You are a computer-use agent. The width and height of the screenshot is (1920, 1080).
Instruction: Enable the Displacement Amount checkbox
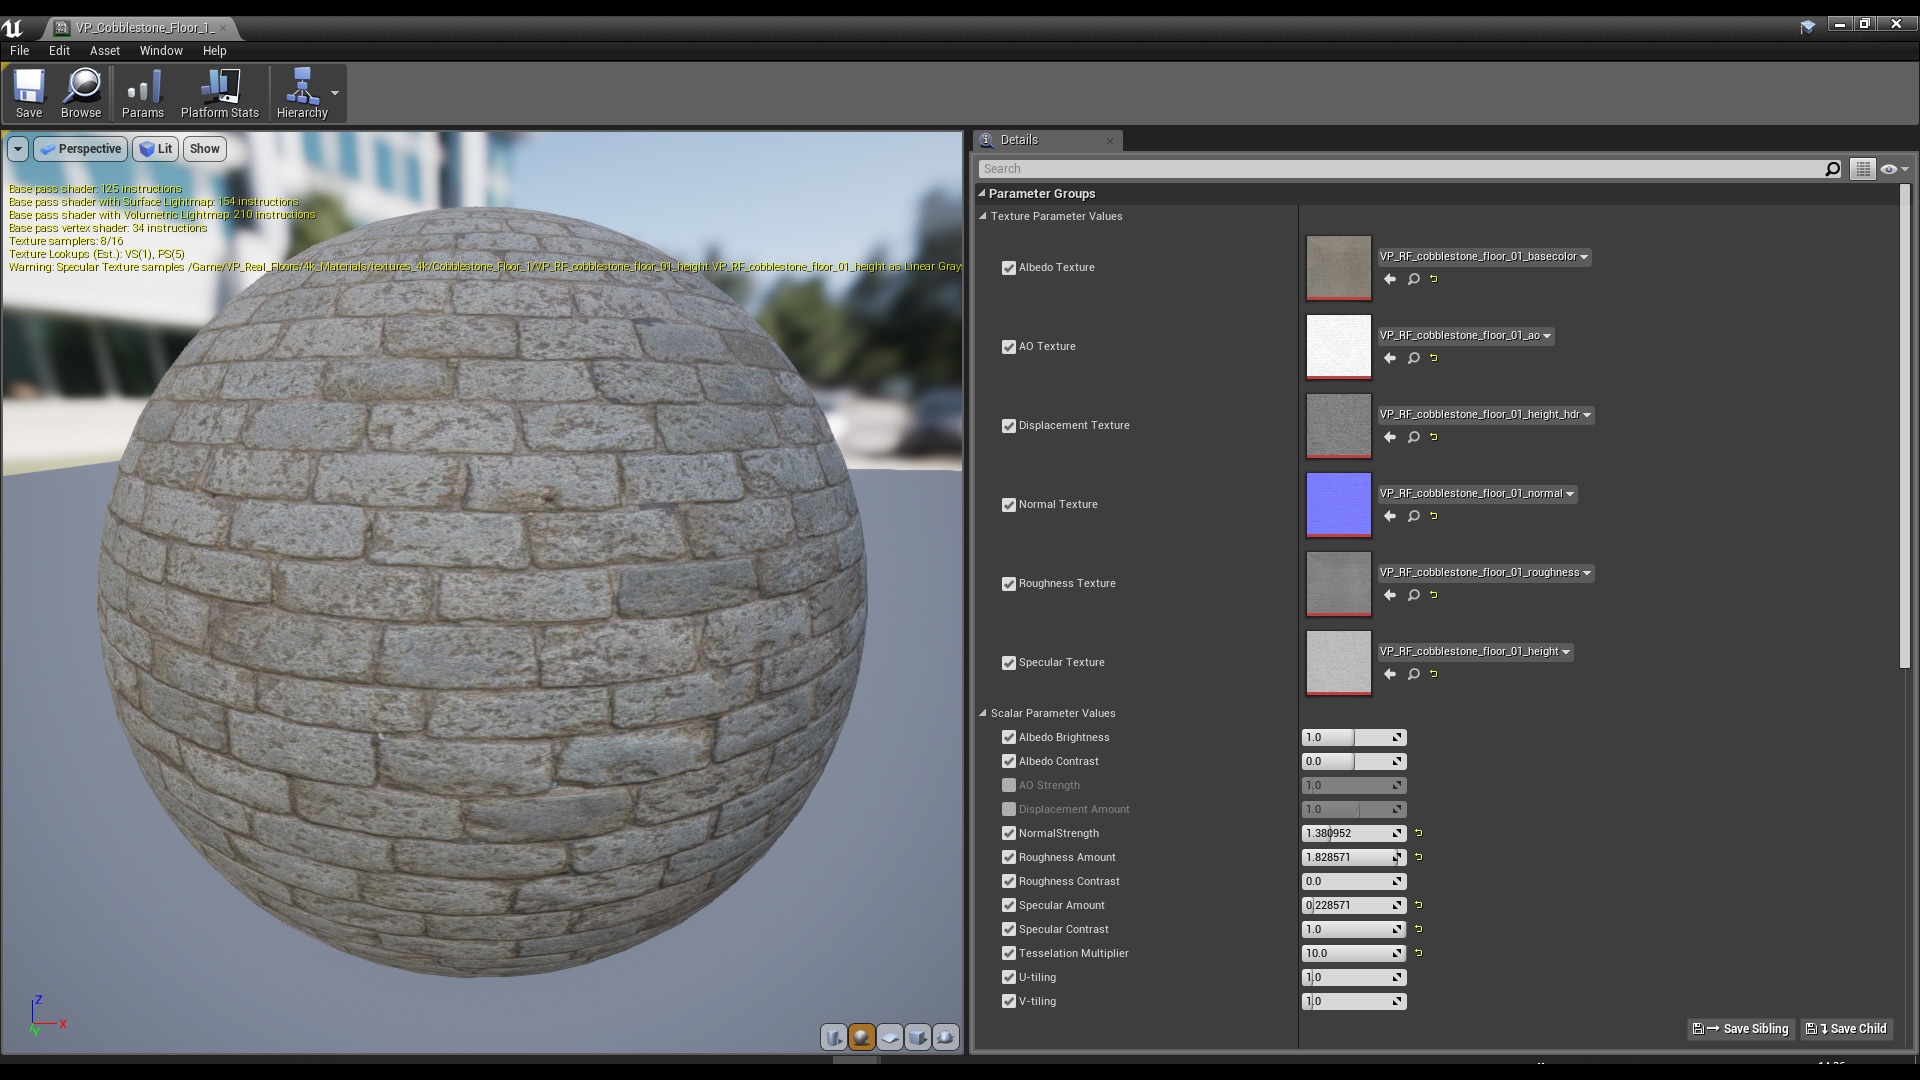(x=1008, y=809)
